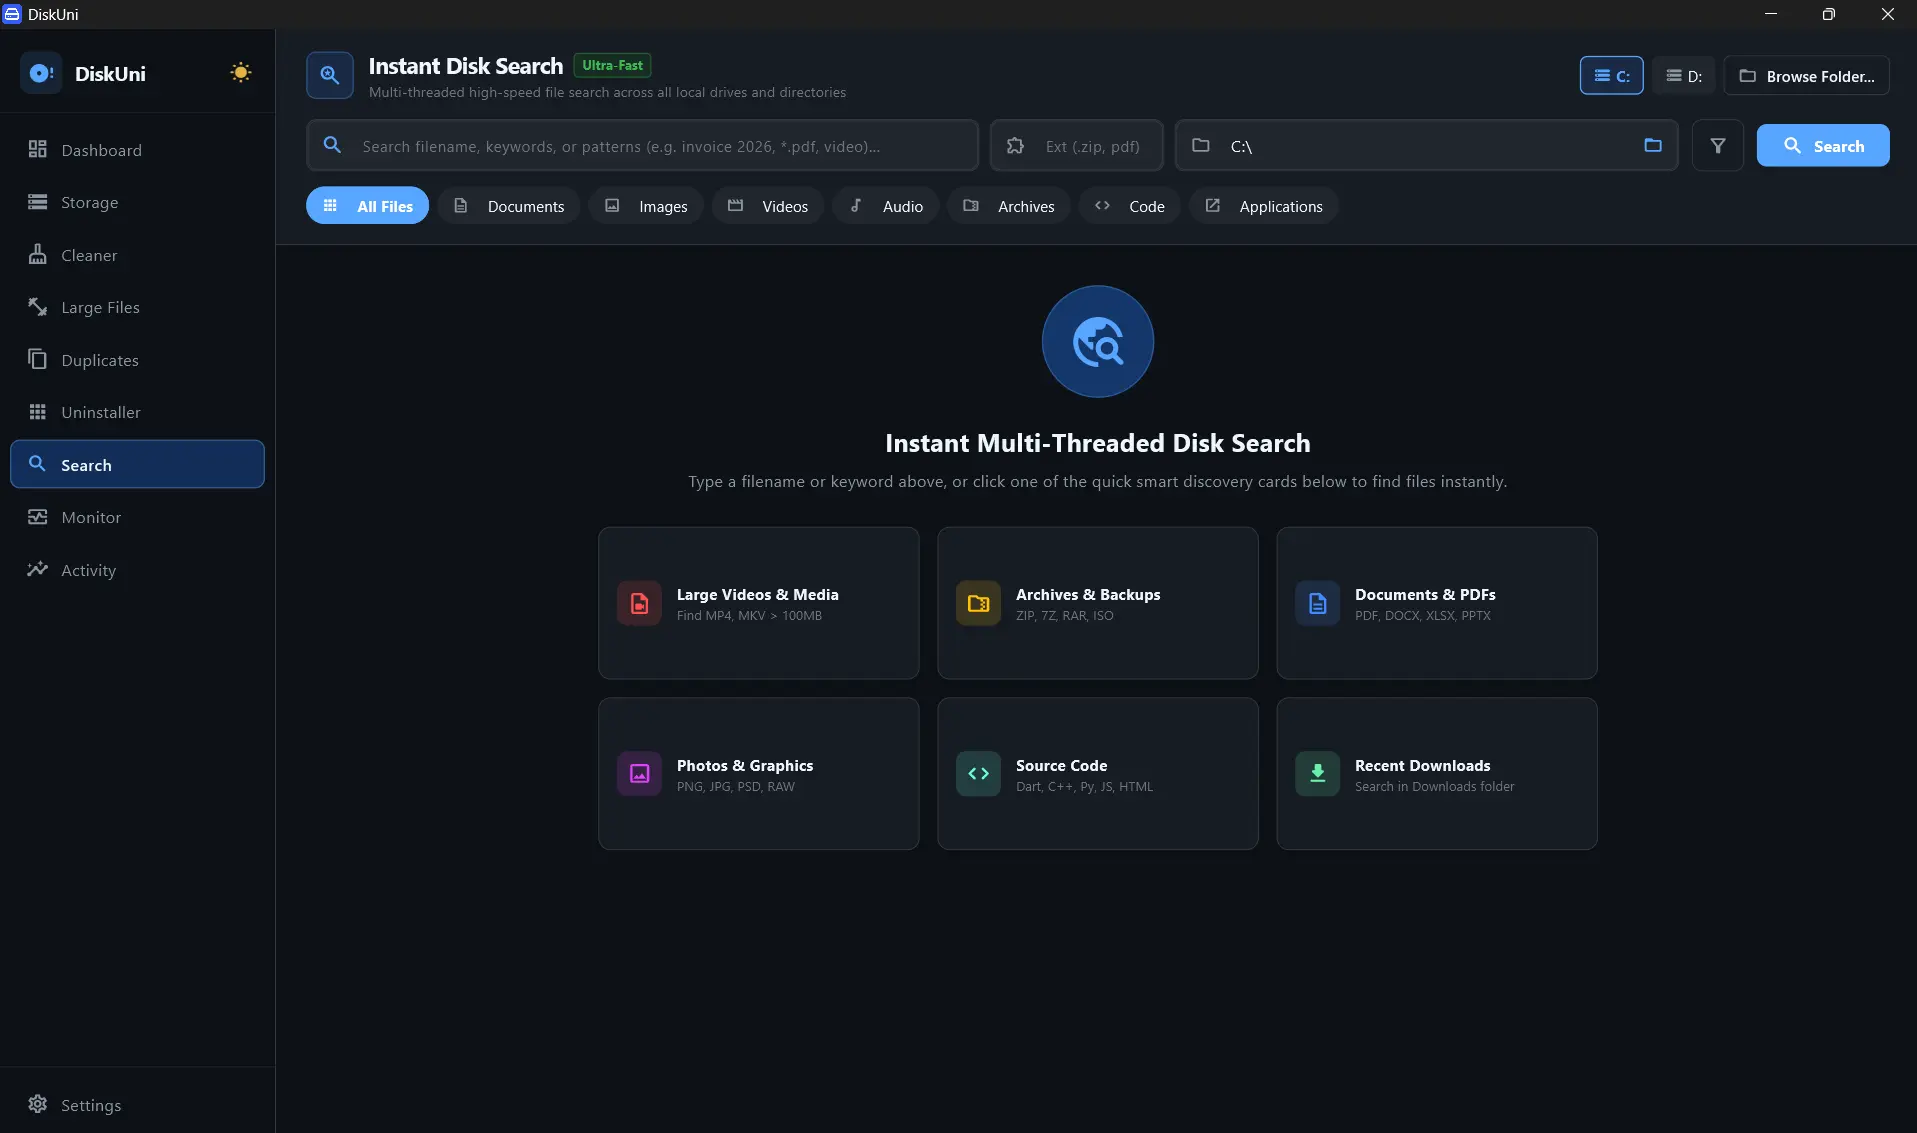Image resolution: width=1917 pixels, height=1133 pixels.
Task: Toggle light theme with the sun icon
Action: (x=240, y=73)
